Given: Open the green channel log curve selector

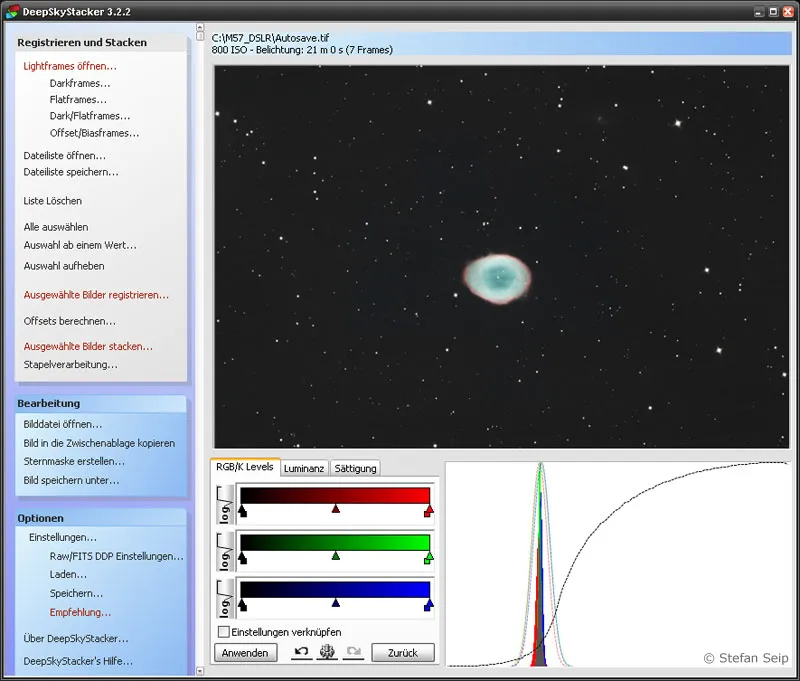Looking at the screenshot, I should 225,552.
